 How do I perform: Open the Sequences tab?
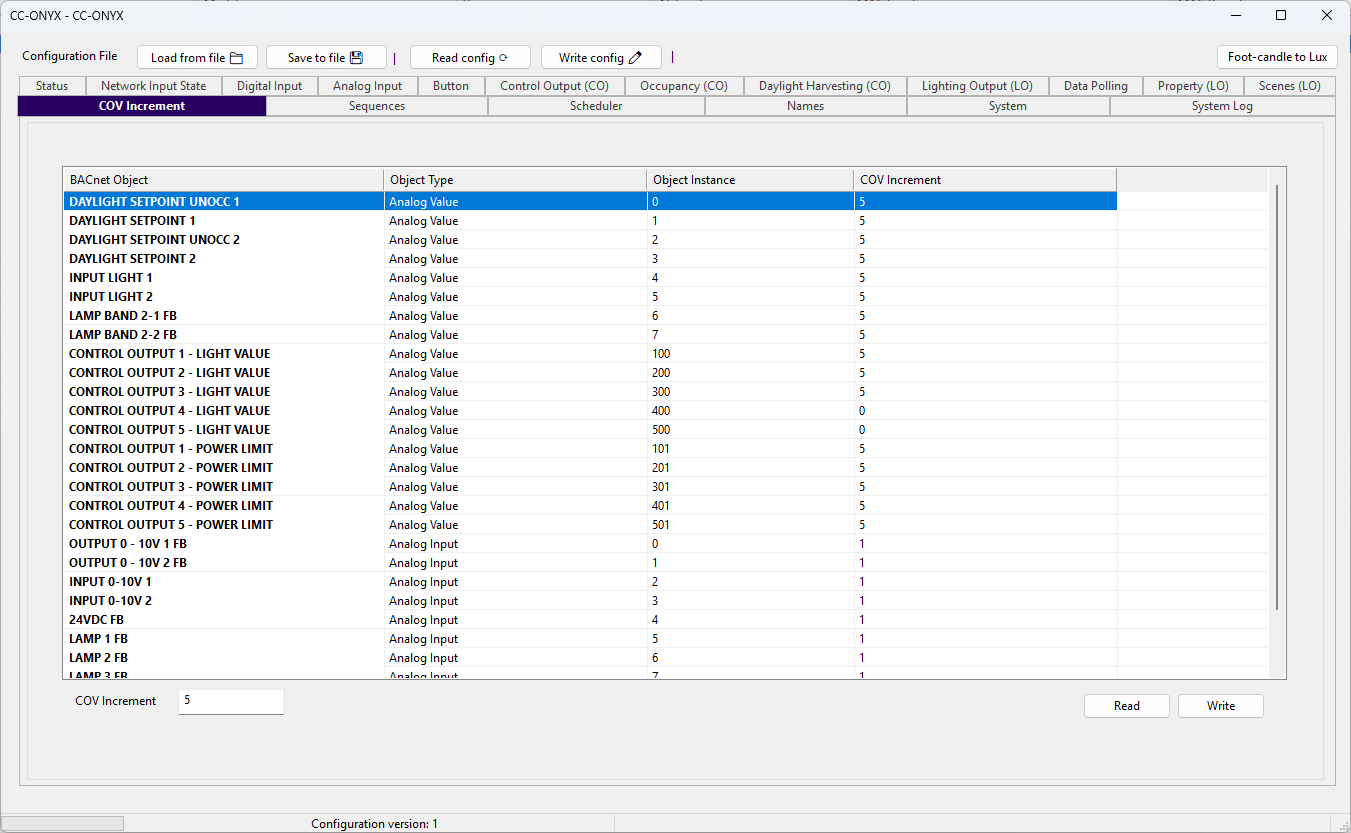[x=377, y=106]
